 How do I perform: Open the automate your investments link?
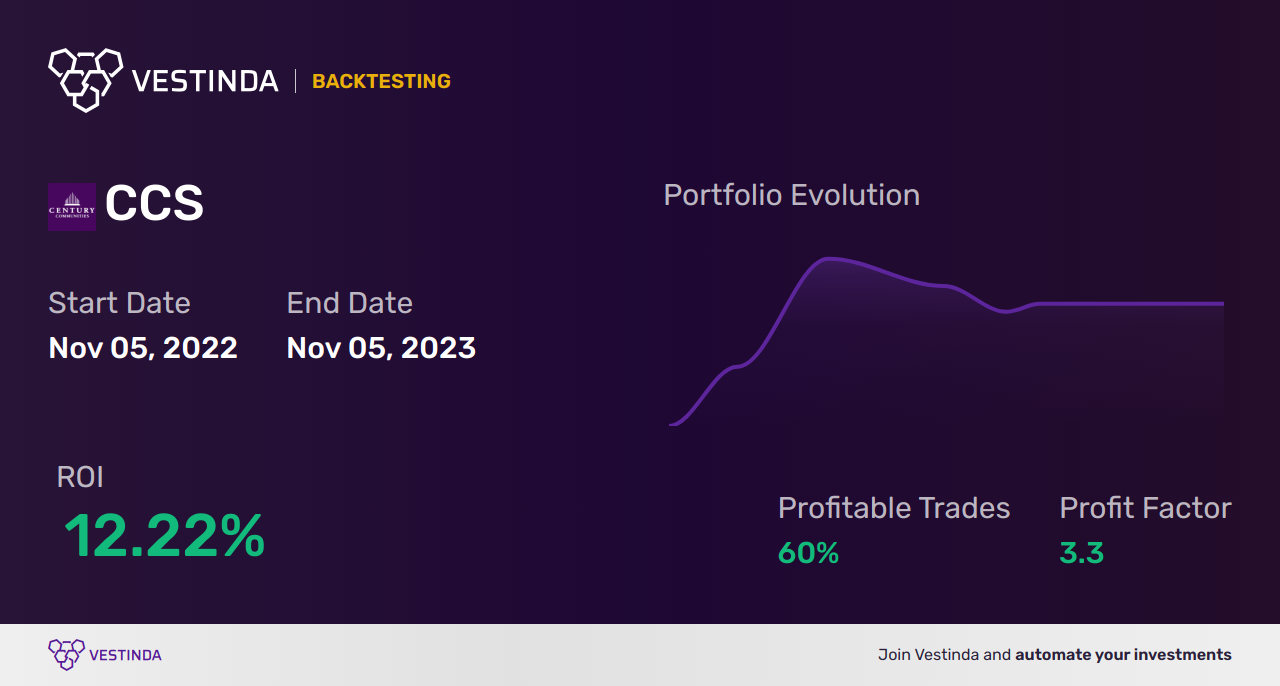(1123, 655)
